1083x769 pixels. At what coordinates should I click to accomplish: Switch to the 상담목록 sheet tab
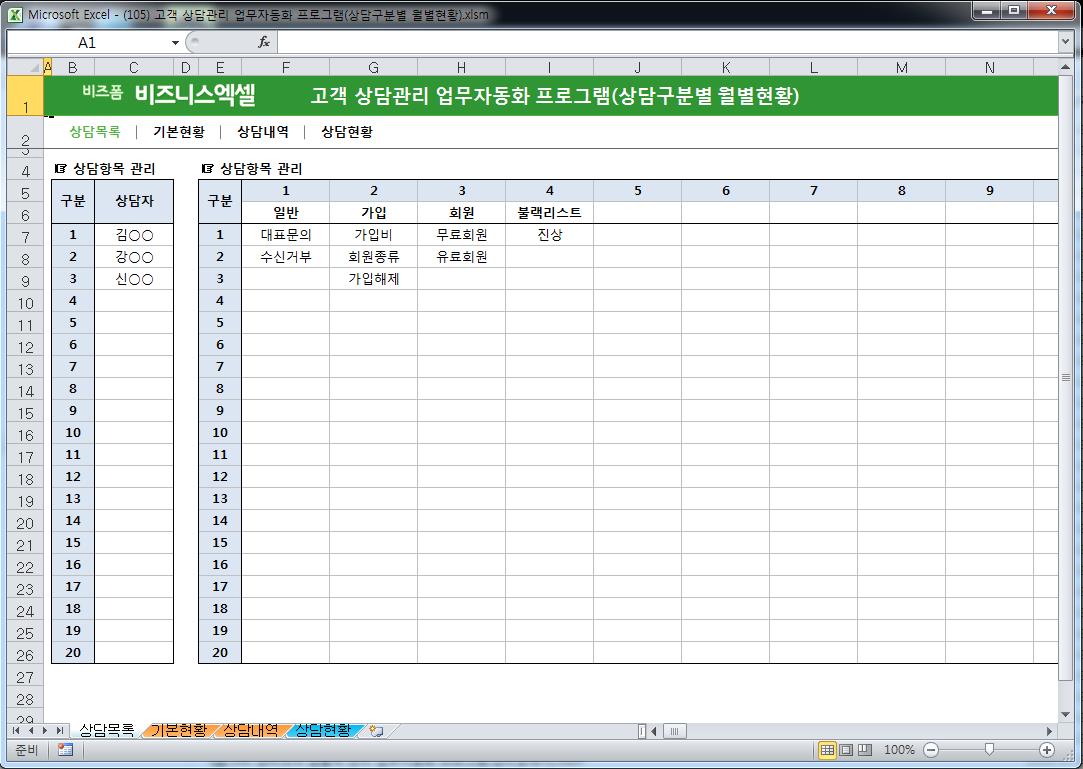pyautogui.click(x=106, y=730)
